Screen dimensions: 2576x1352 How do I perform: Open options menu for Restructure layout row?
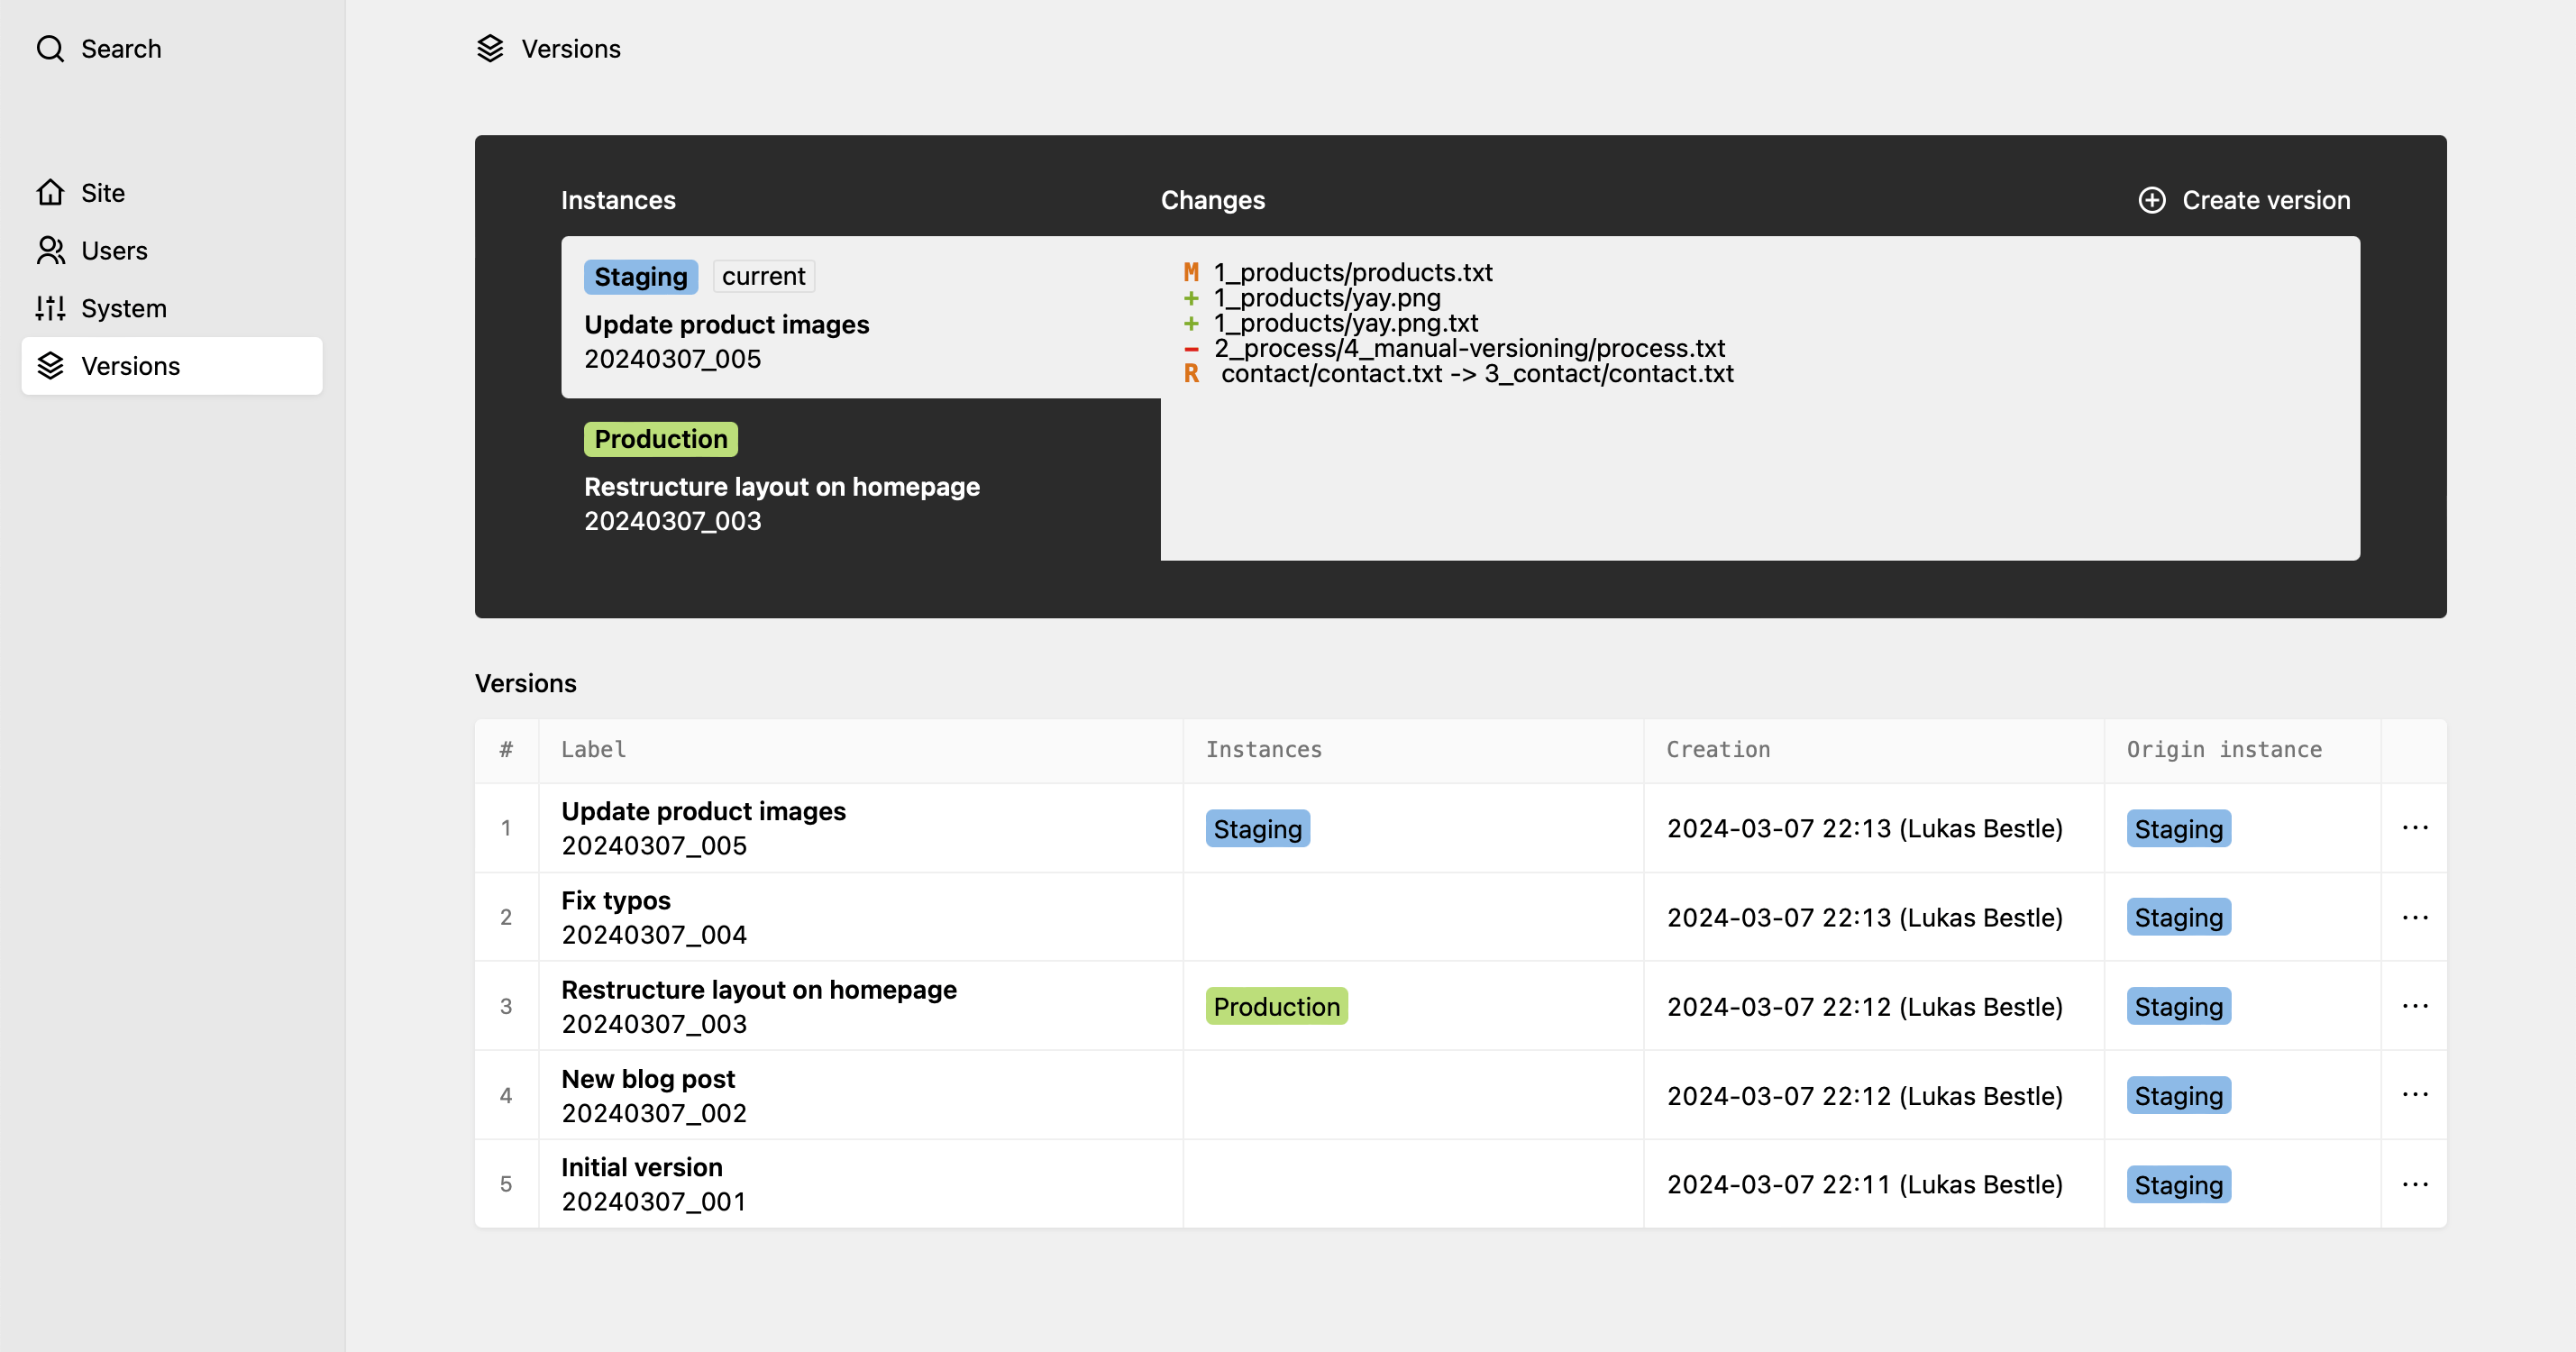(2414, 1006)
